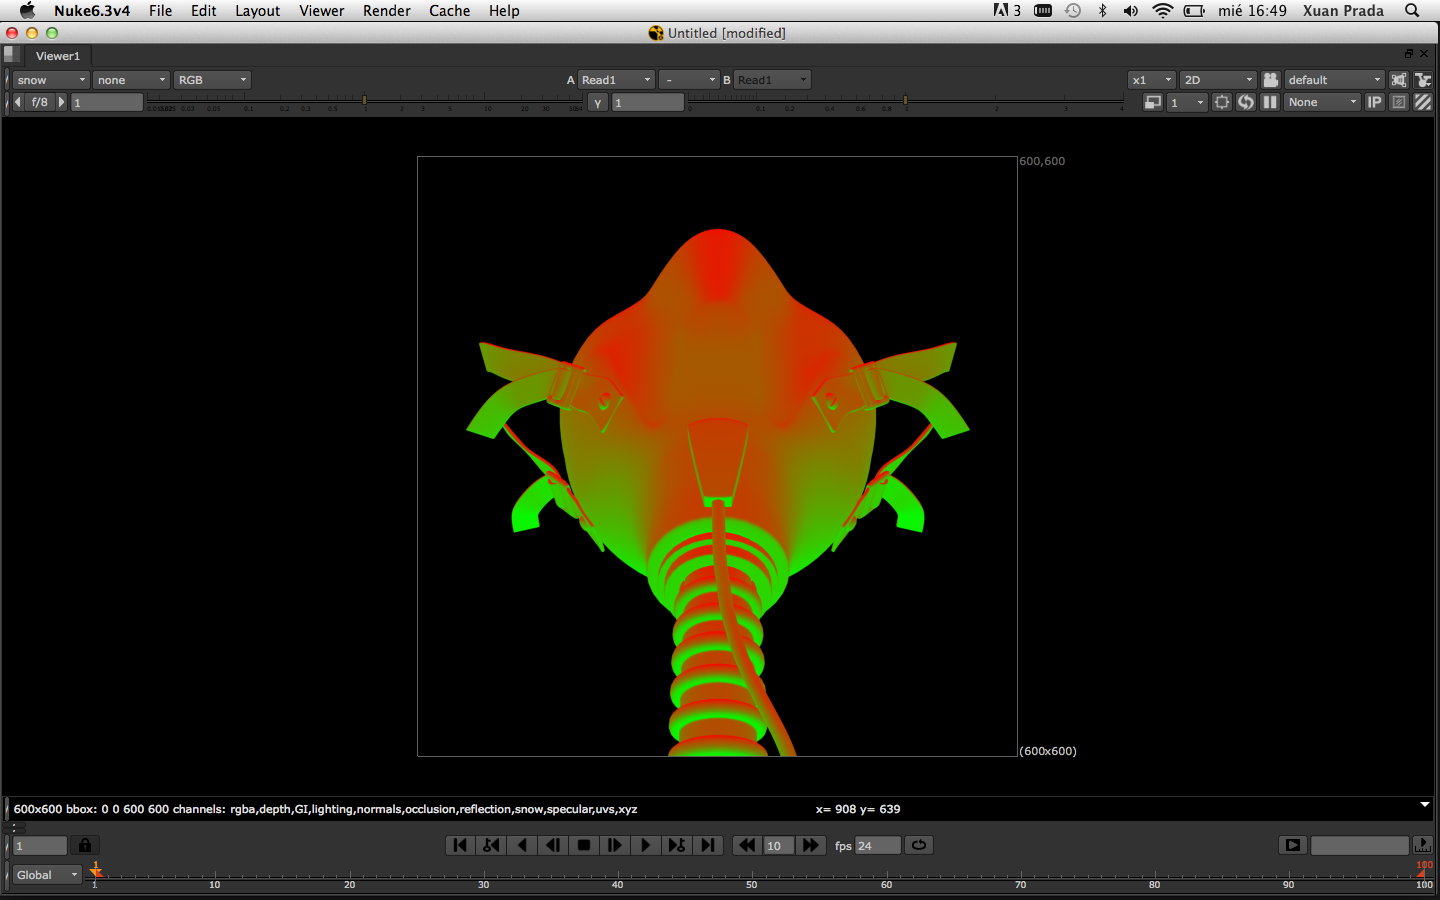
Task: Open the x1 zoom level dropdown
Action: pos(1152,80)
